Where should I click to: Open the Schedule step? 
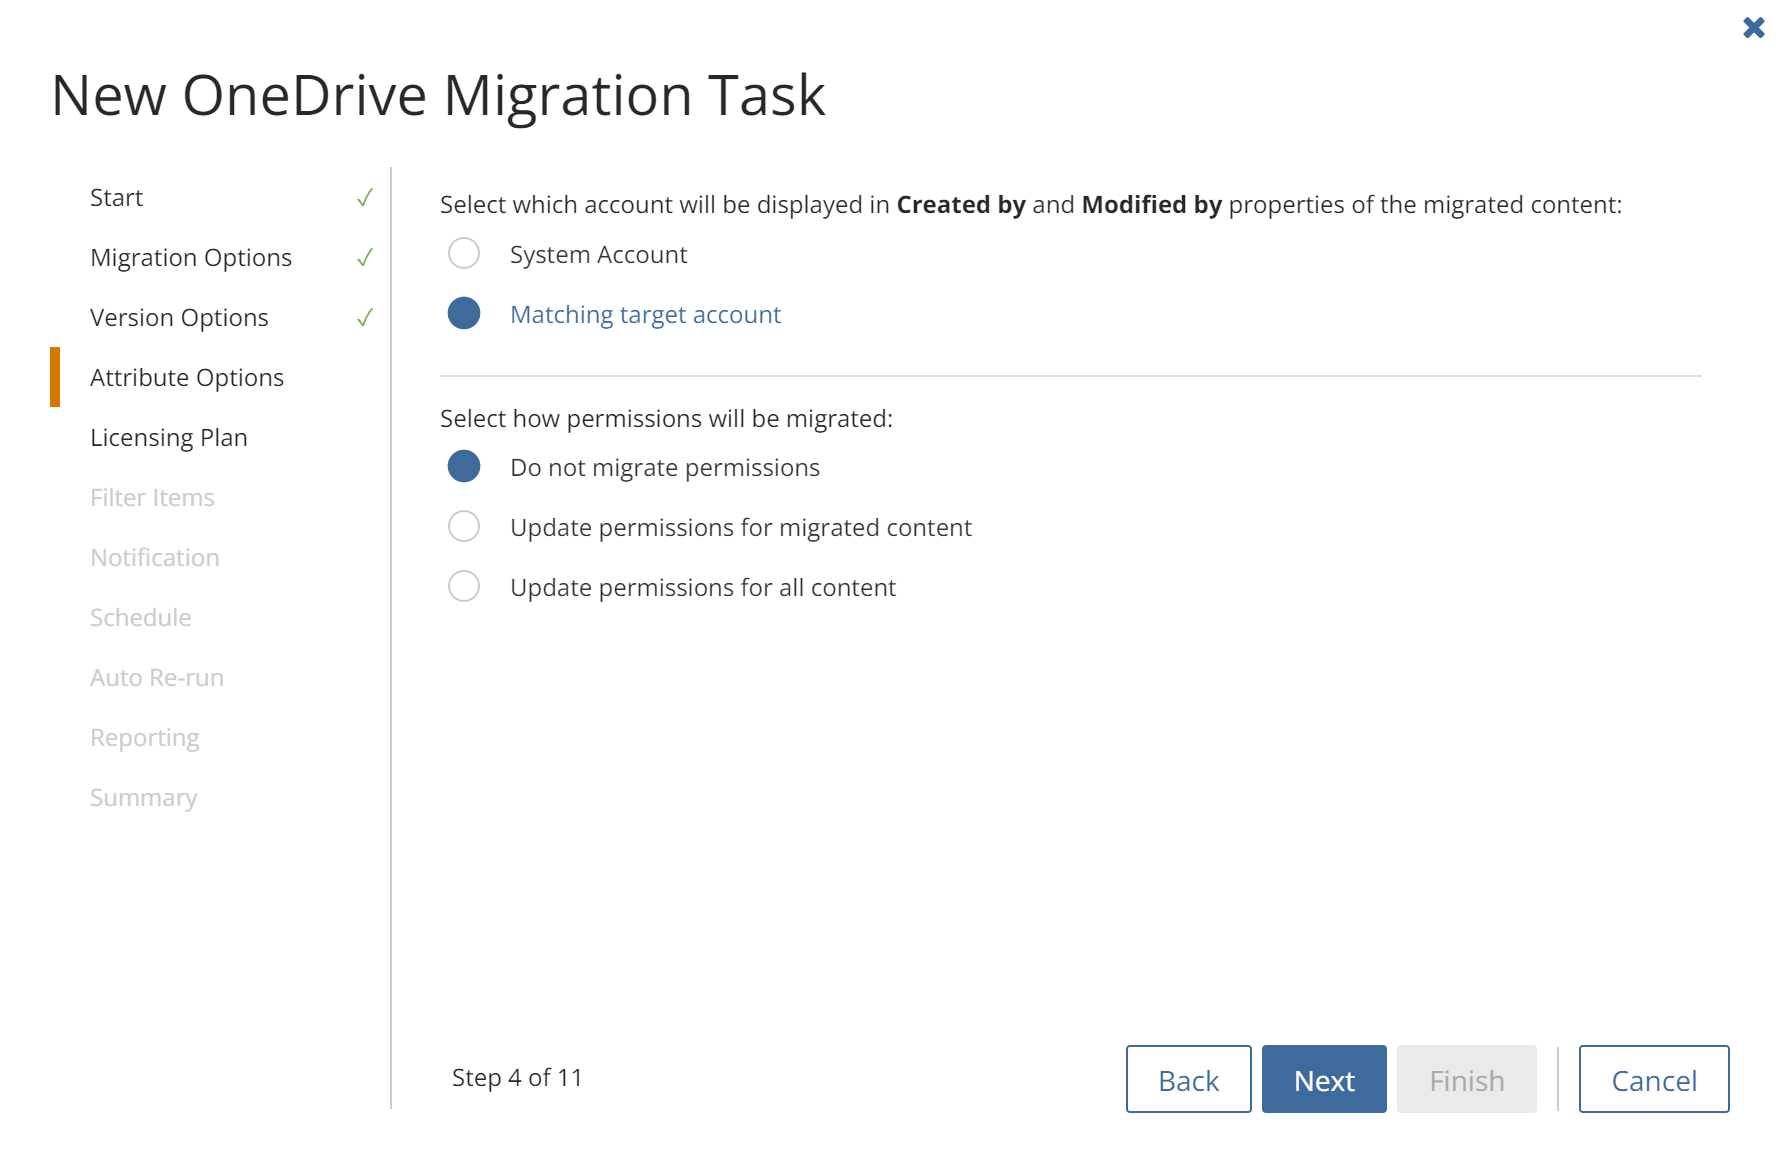(x=141, y=617)
